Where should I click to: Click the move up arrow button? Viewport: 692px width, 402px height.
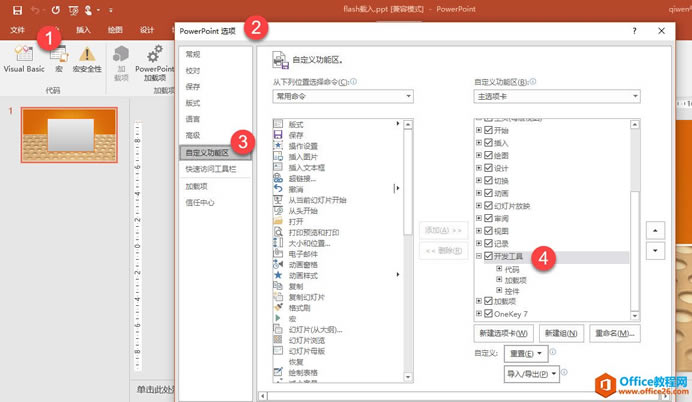[x=655, y=230]
